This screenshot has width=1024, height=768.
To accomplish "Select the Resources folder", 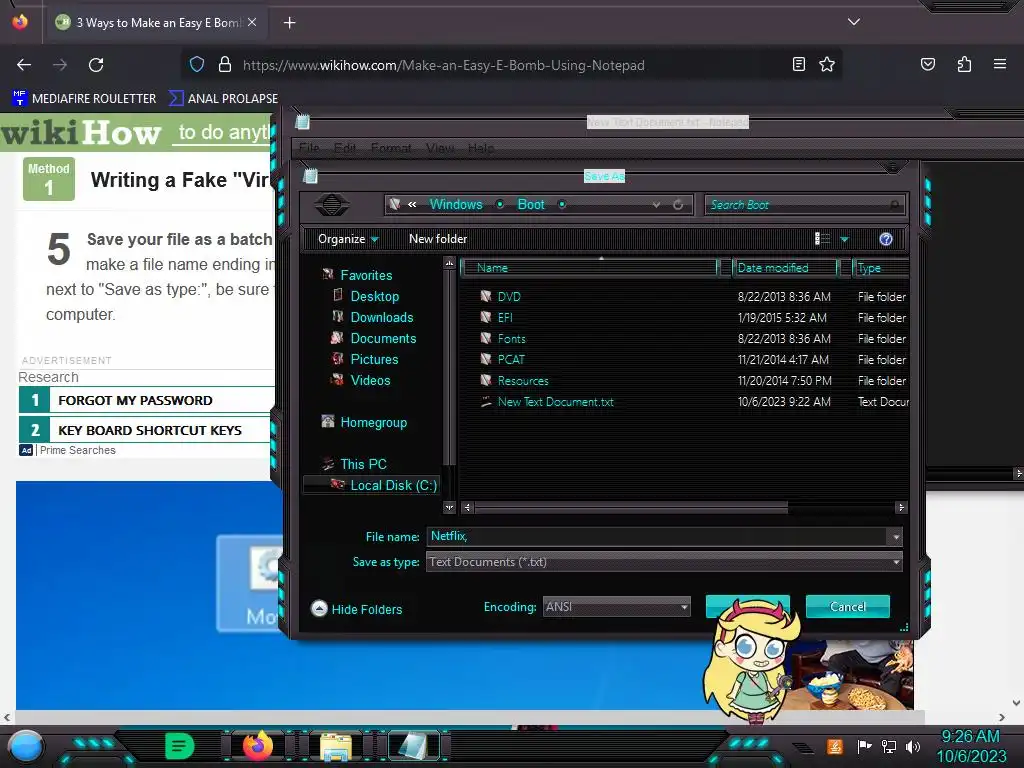I will point(522,380).
